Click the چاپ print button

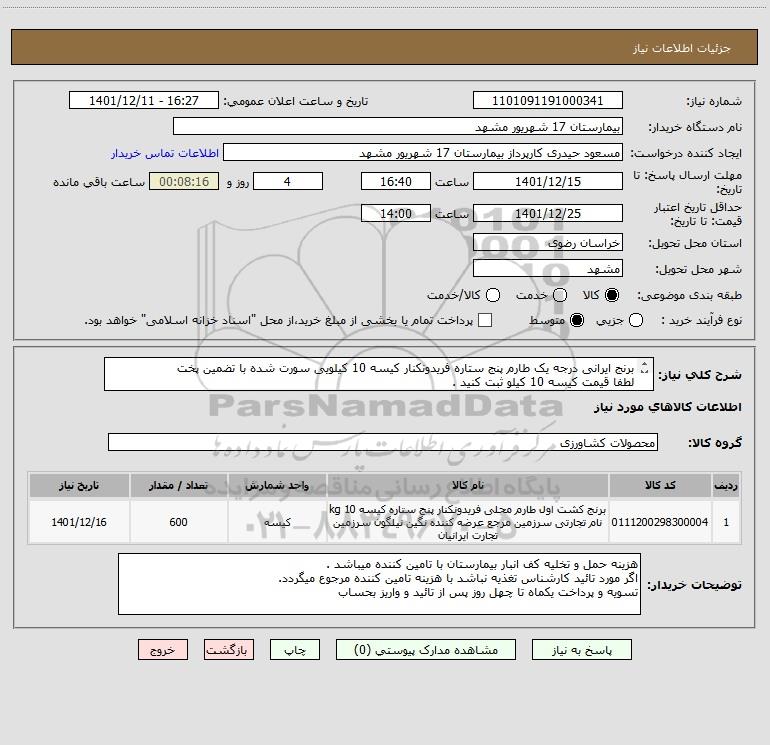pos(295,650)
